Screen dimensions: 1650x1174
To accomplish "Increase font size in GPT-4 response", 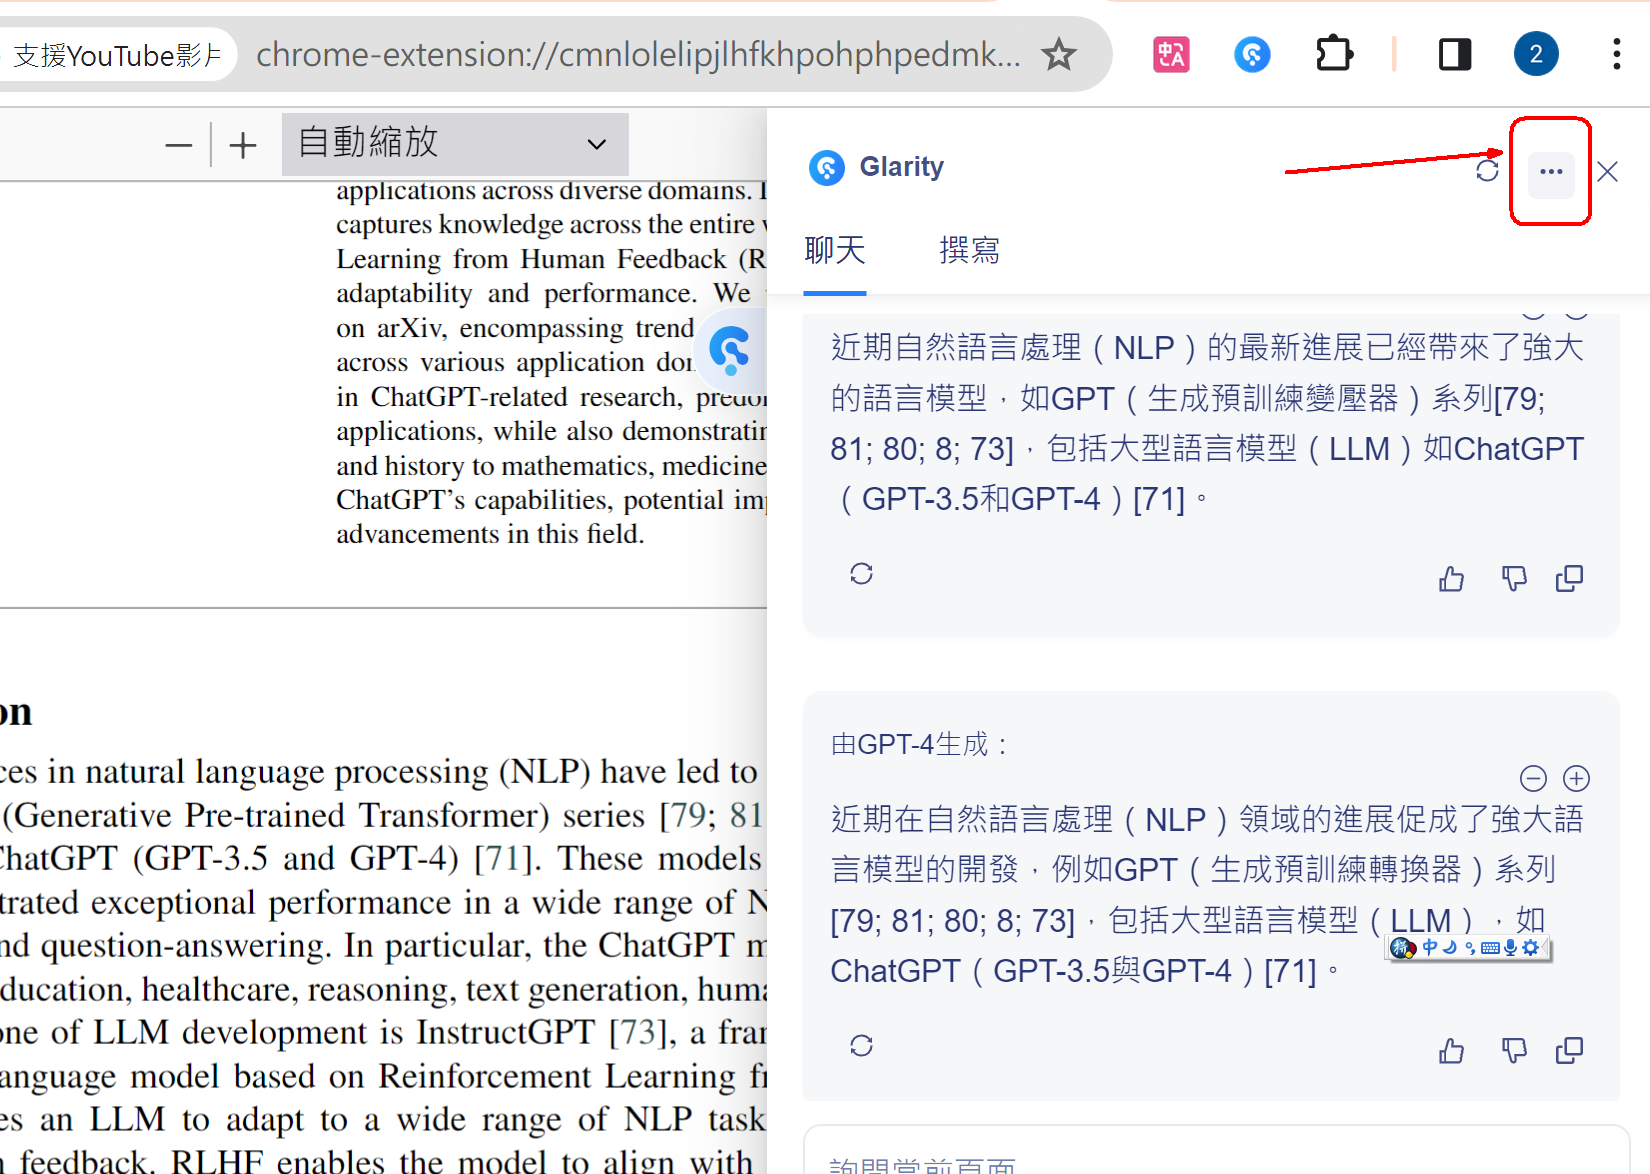I will 1577,778.
